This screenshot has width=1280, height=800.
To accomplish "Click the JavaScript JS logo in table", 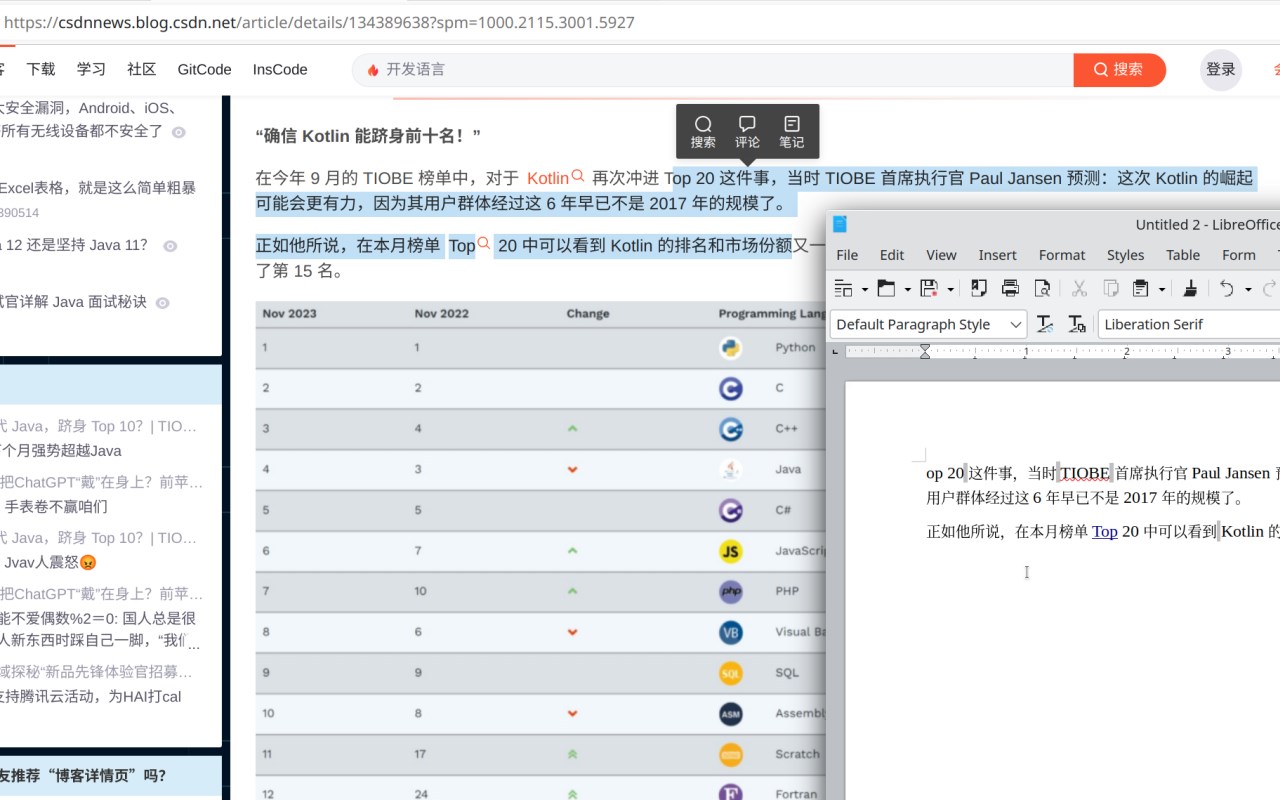I will pos(731,551).
